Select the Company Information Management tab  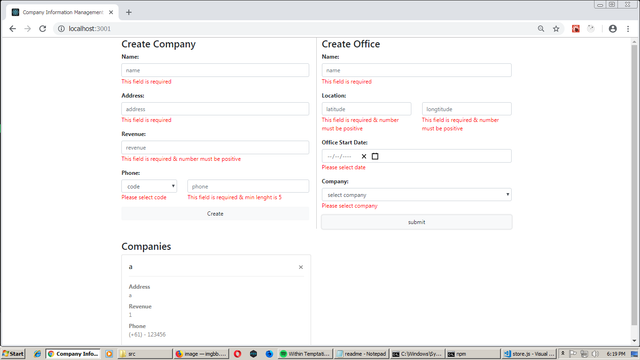click(x=62, y=12)
